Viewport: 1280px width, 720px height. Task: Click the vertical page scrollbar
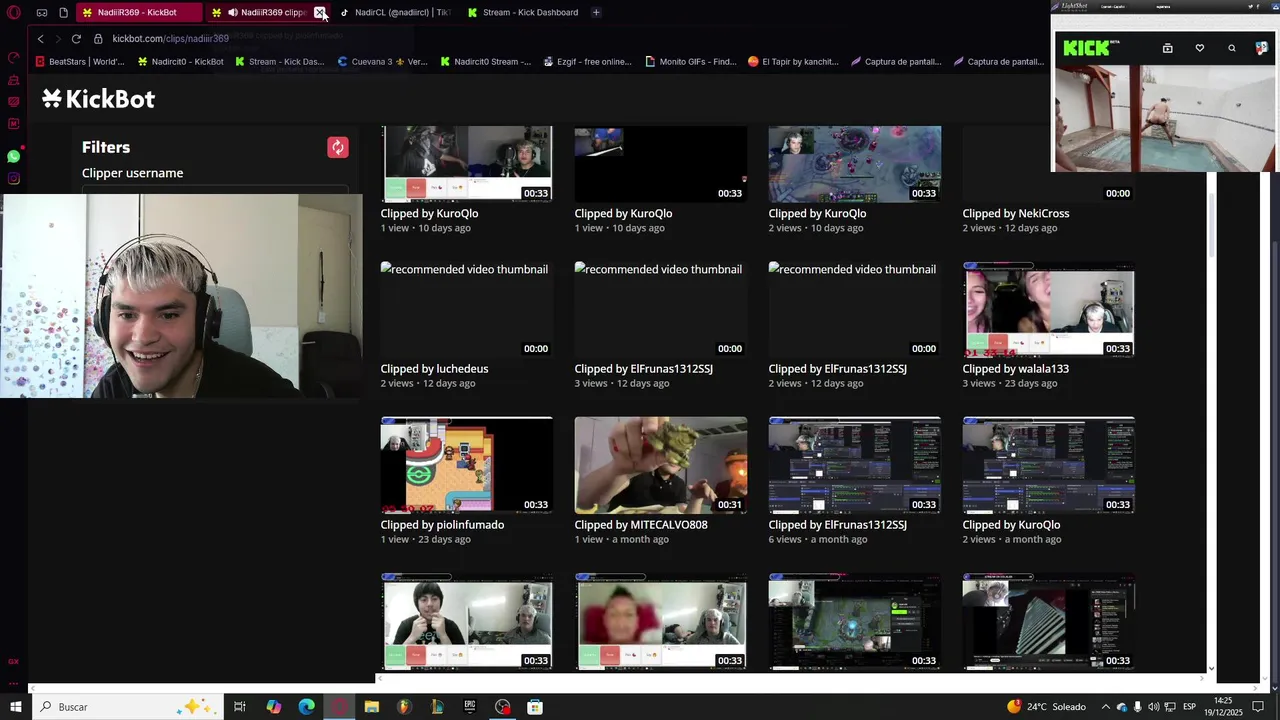[1211, 225]
